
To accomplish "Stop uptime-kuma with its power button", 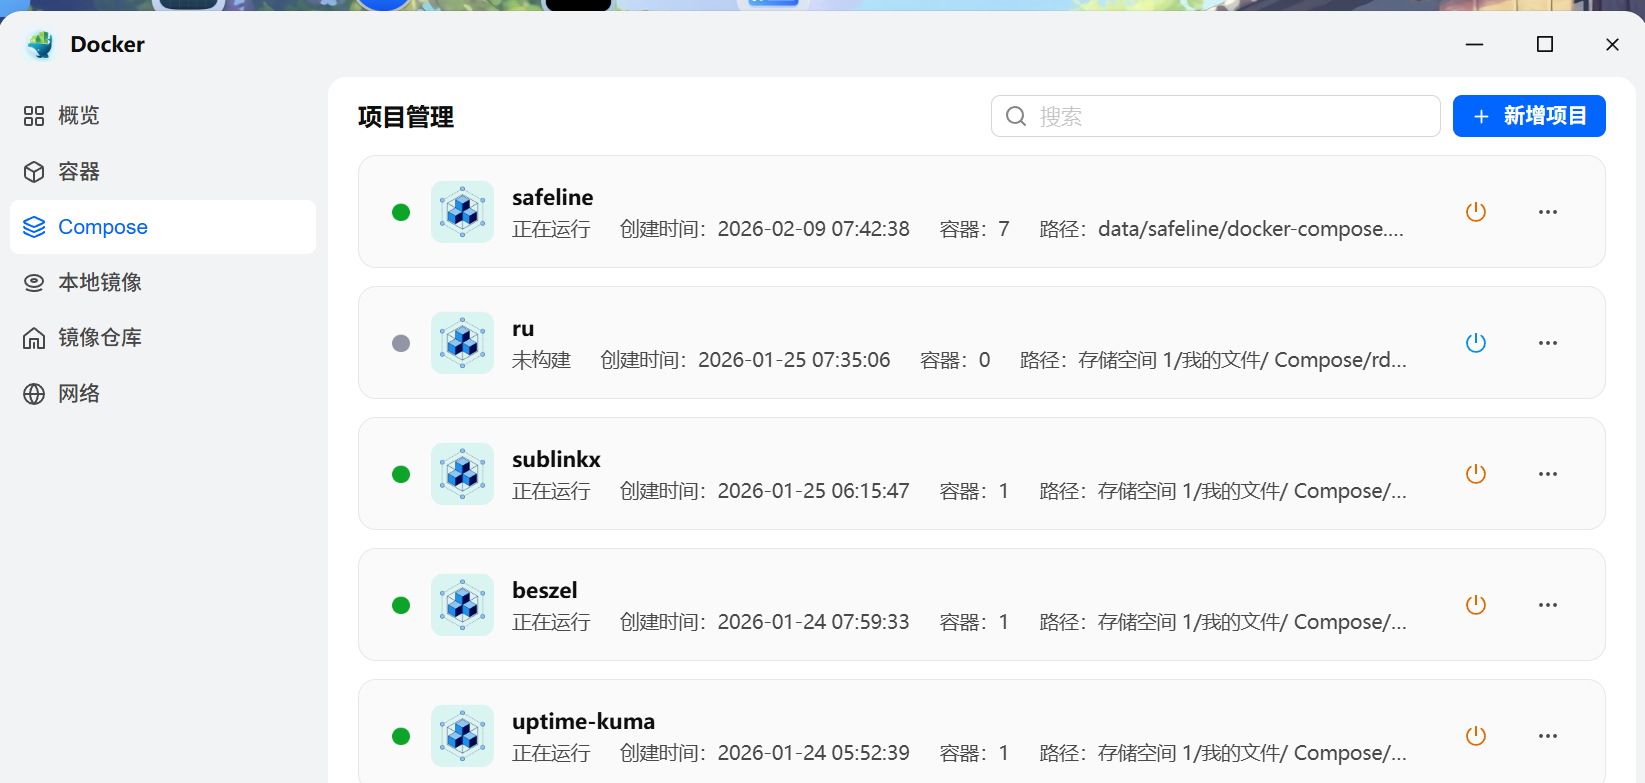I will tap(1476, 736).
